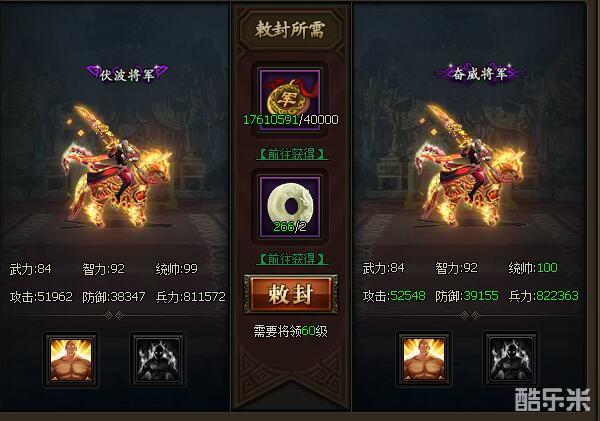Image resolution: width=600 pixels, height=421 pixels.
Task: Click the 敕封 confirm button
Action: pyautogui.click(x=291, y=294)
